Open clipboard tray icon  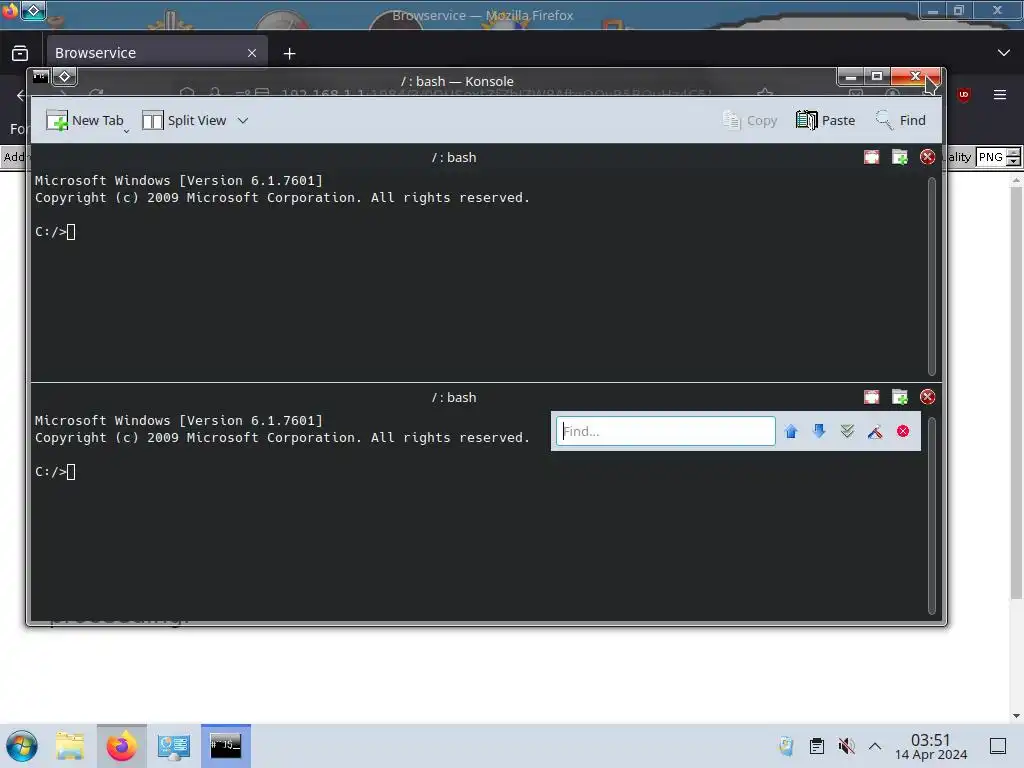816,746
